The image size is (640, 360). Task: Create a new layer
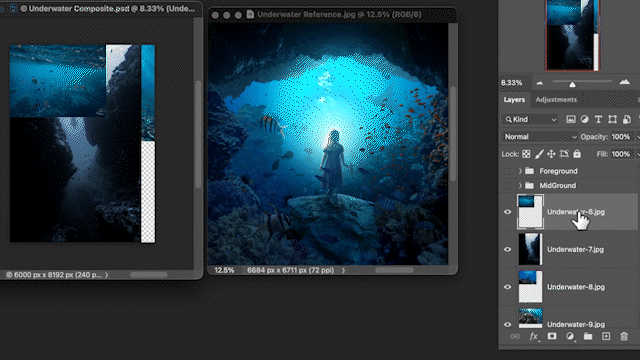pos(606,336)
